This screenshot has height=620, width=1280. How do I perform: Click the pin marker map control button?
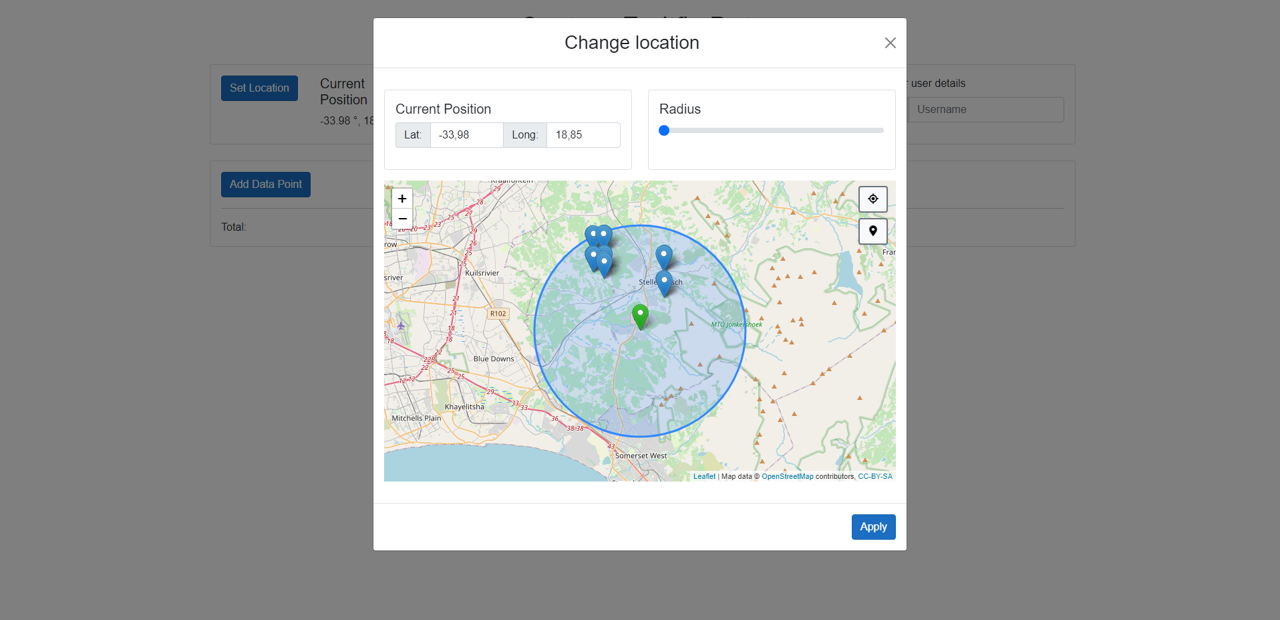tap(873, 231)
